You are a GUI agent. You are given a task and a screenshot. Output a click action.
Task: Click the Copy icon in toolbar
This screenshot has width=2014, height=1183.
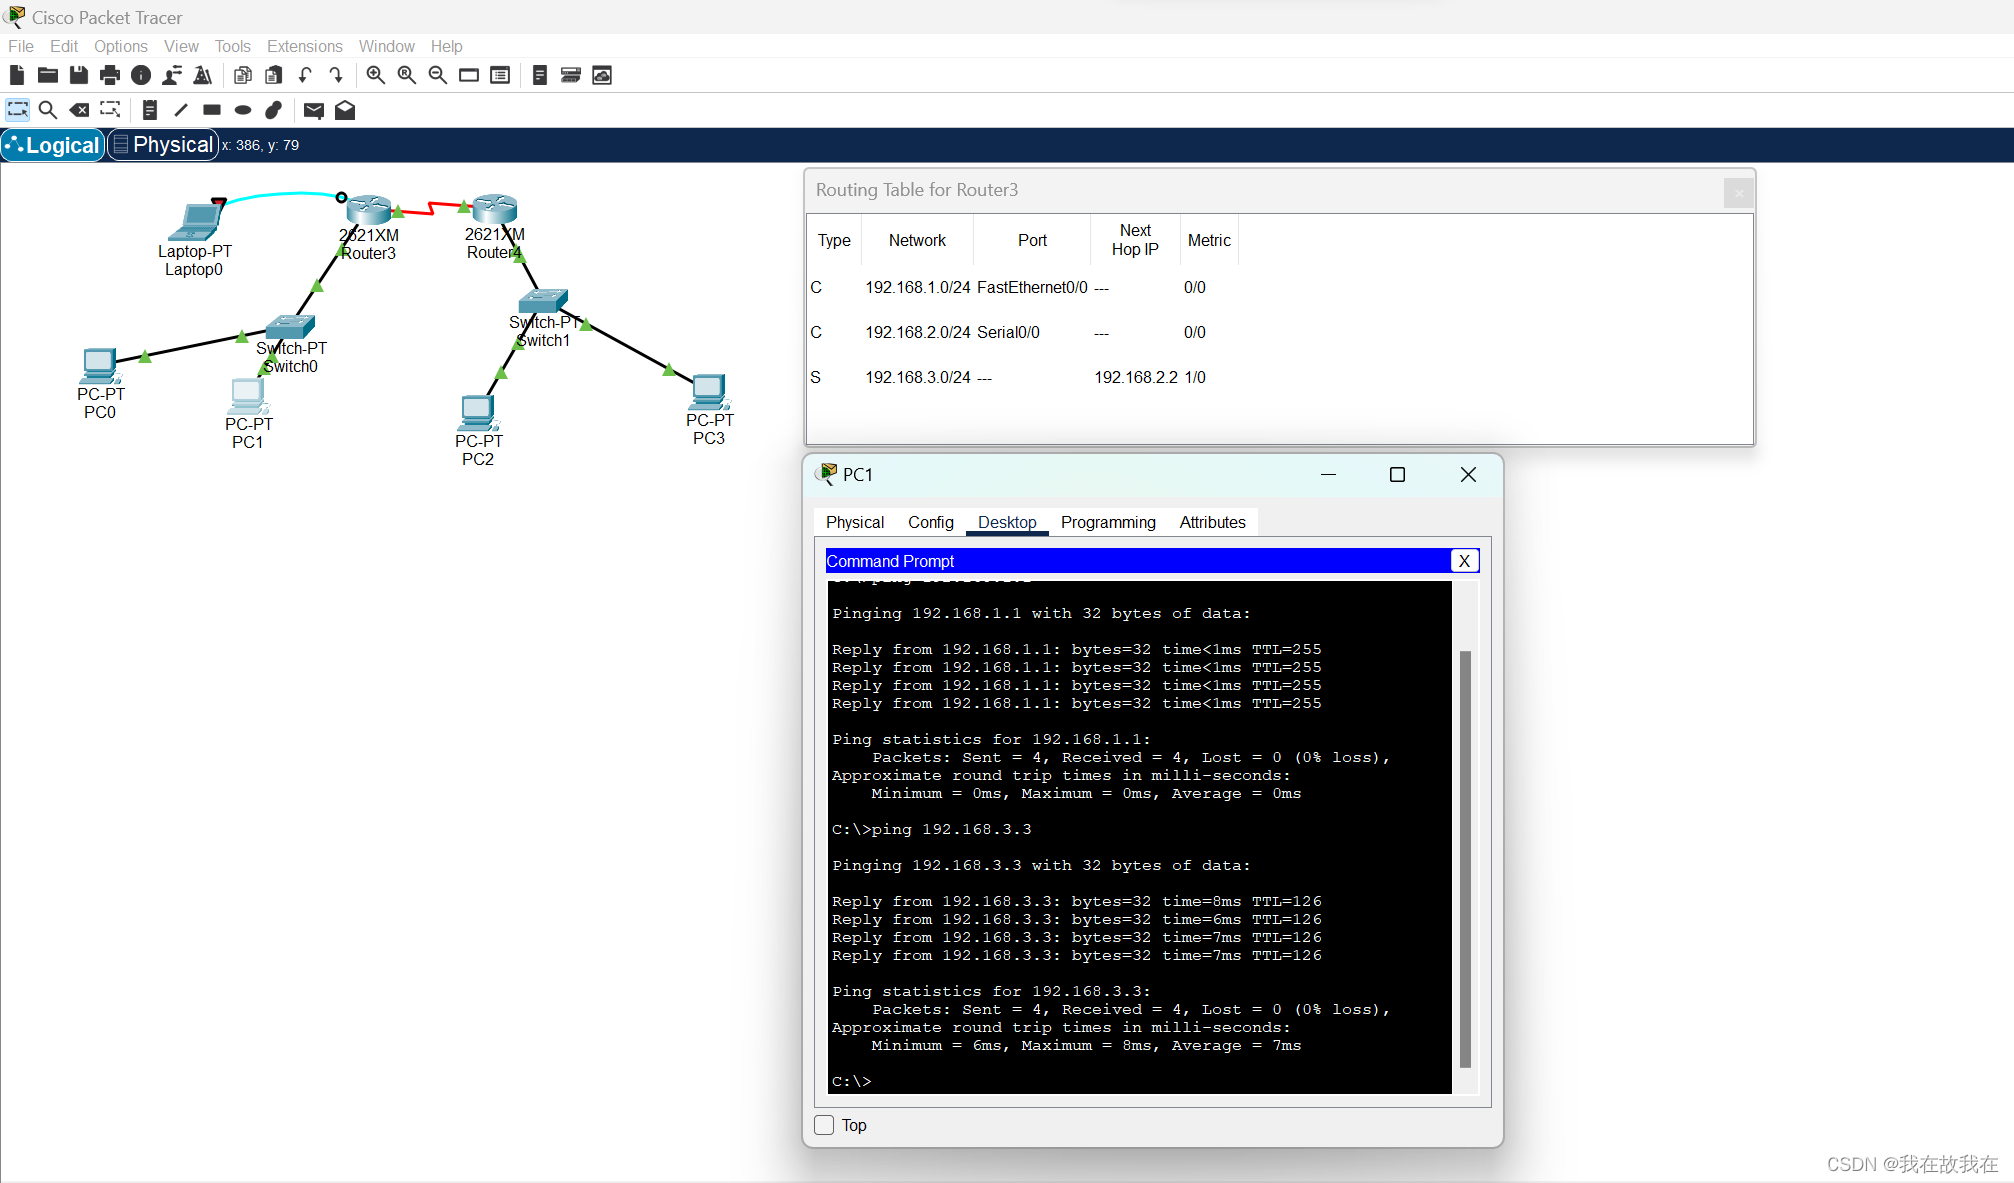coord(243,75)
